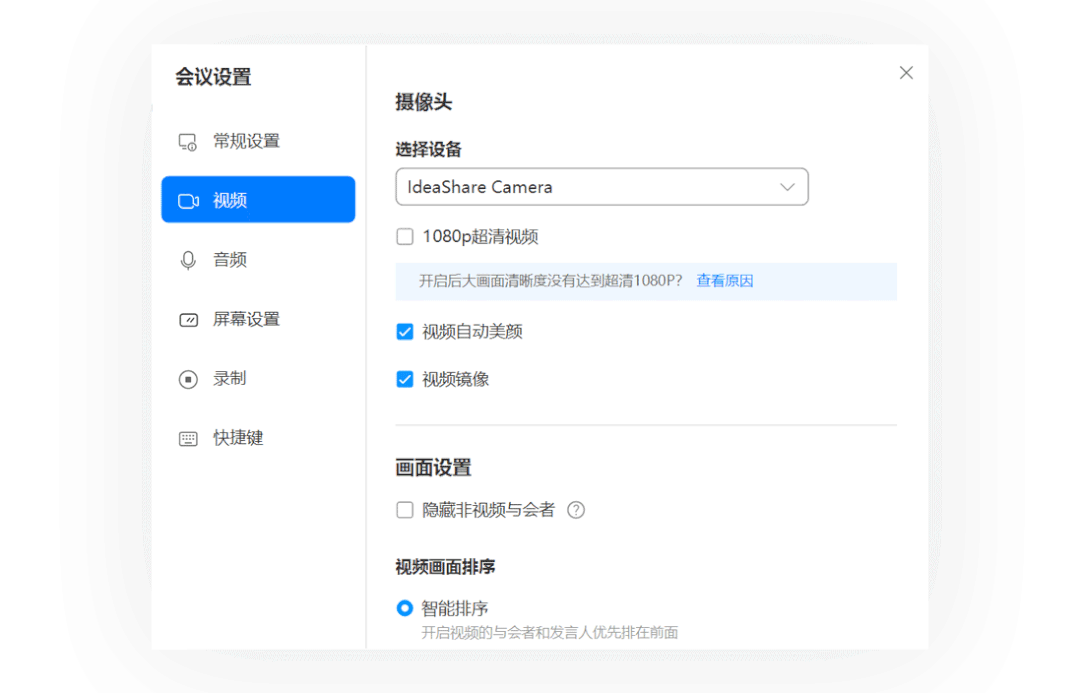
Task: Toggle the 视频镜像 checkbox
Action: pos(405,380)
